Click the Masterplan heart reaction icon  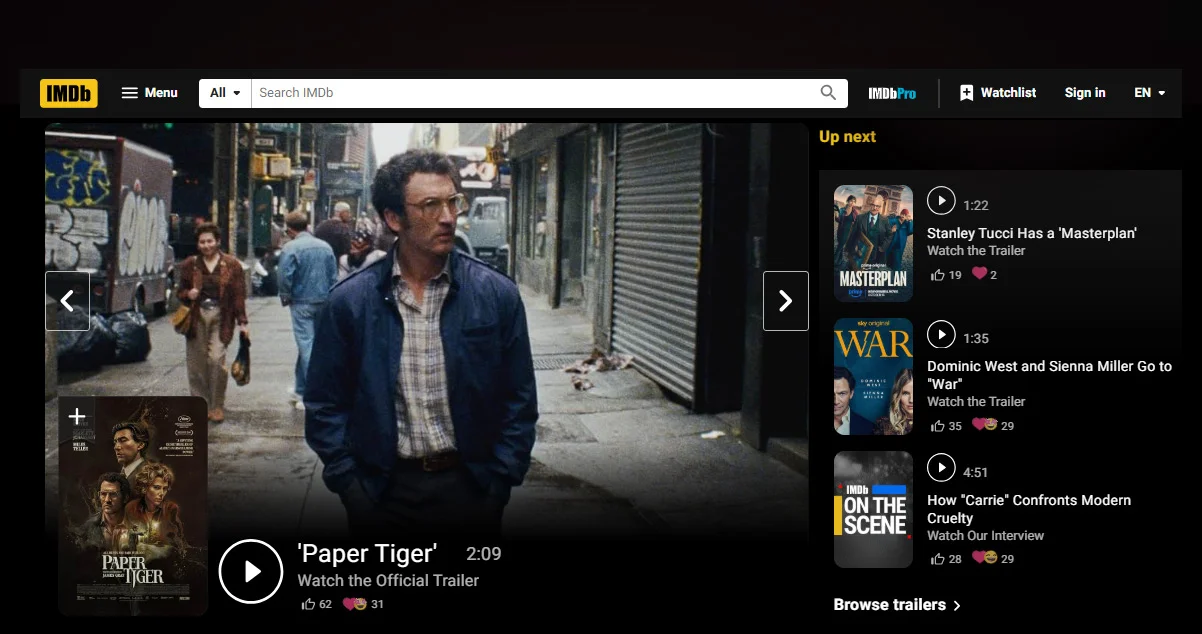(979, 274)
